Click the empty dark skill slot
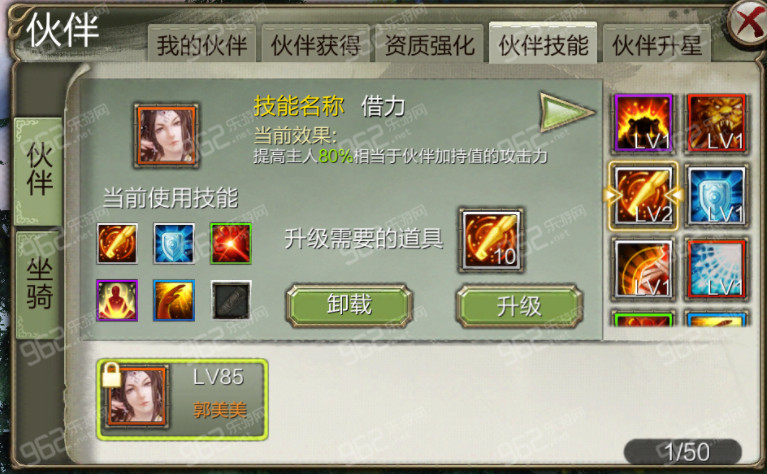 (231, 300)
